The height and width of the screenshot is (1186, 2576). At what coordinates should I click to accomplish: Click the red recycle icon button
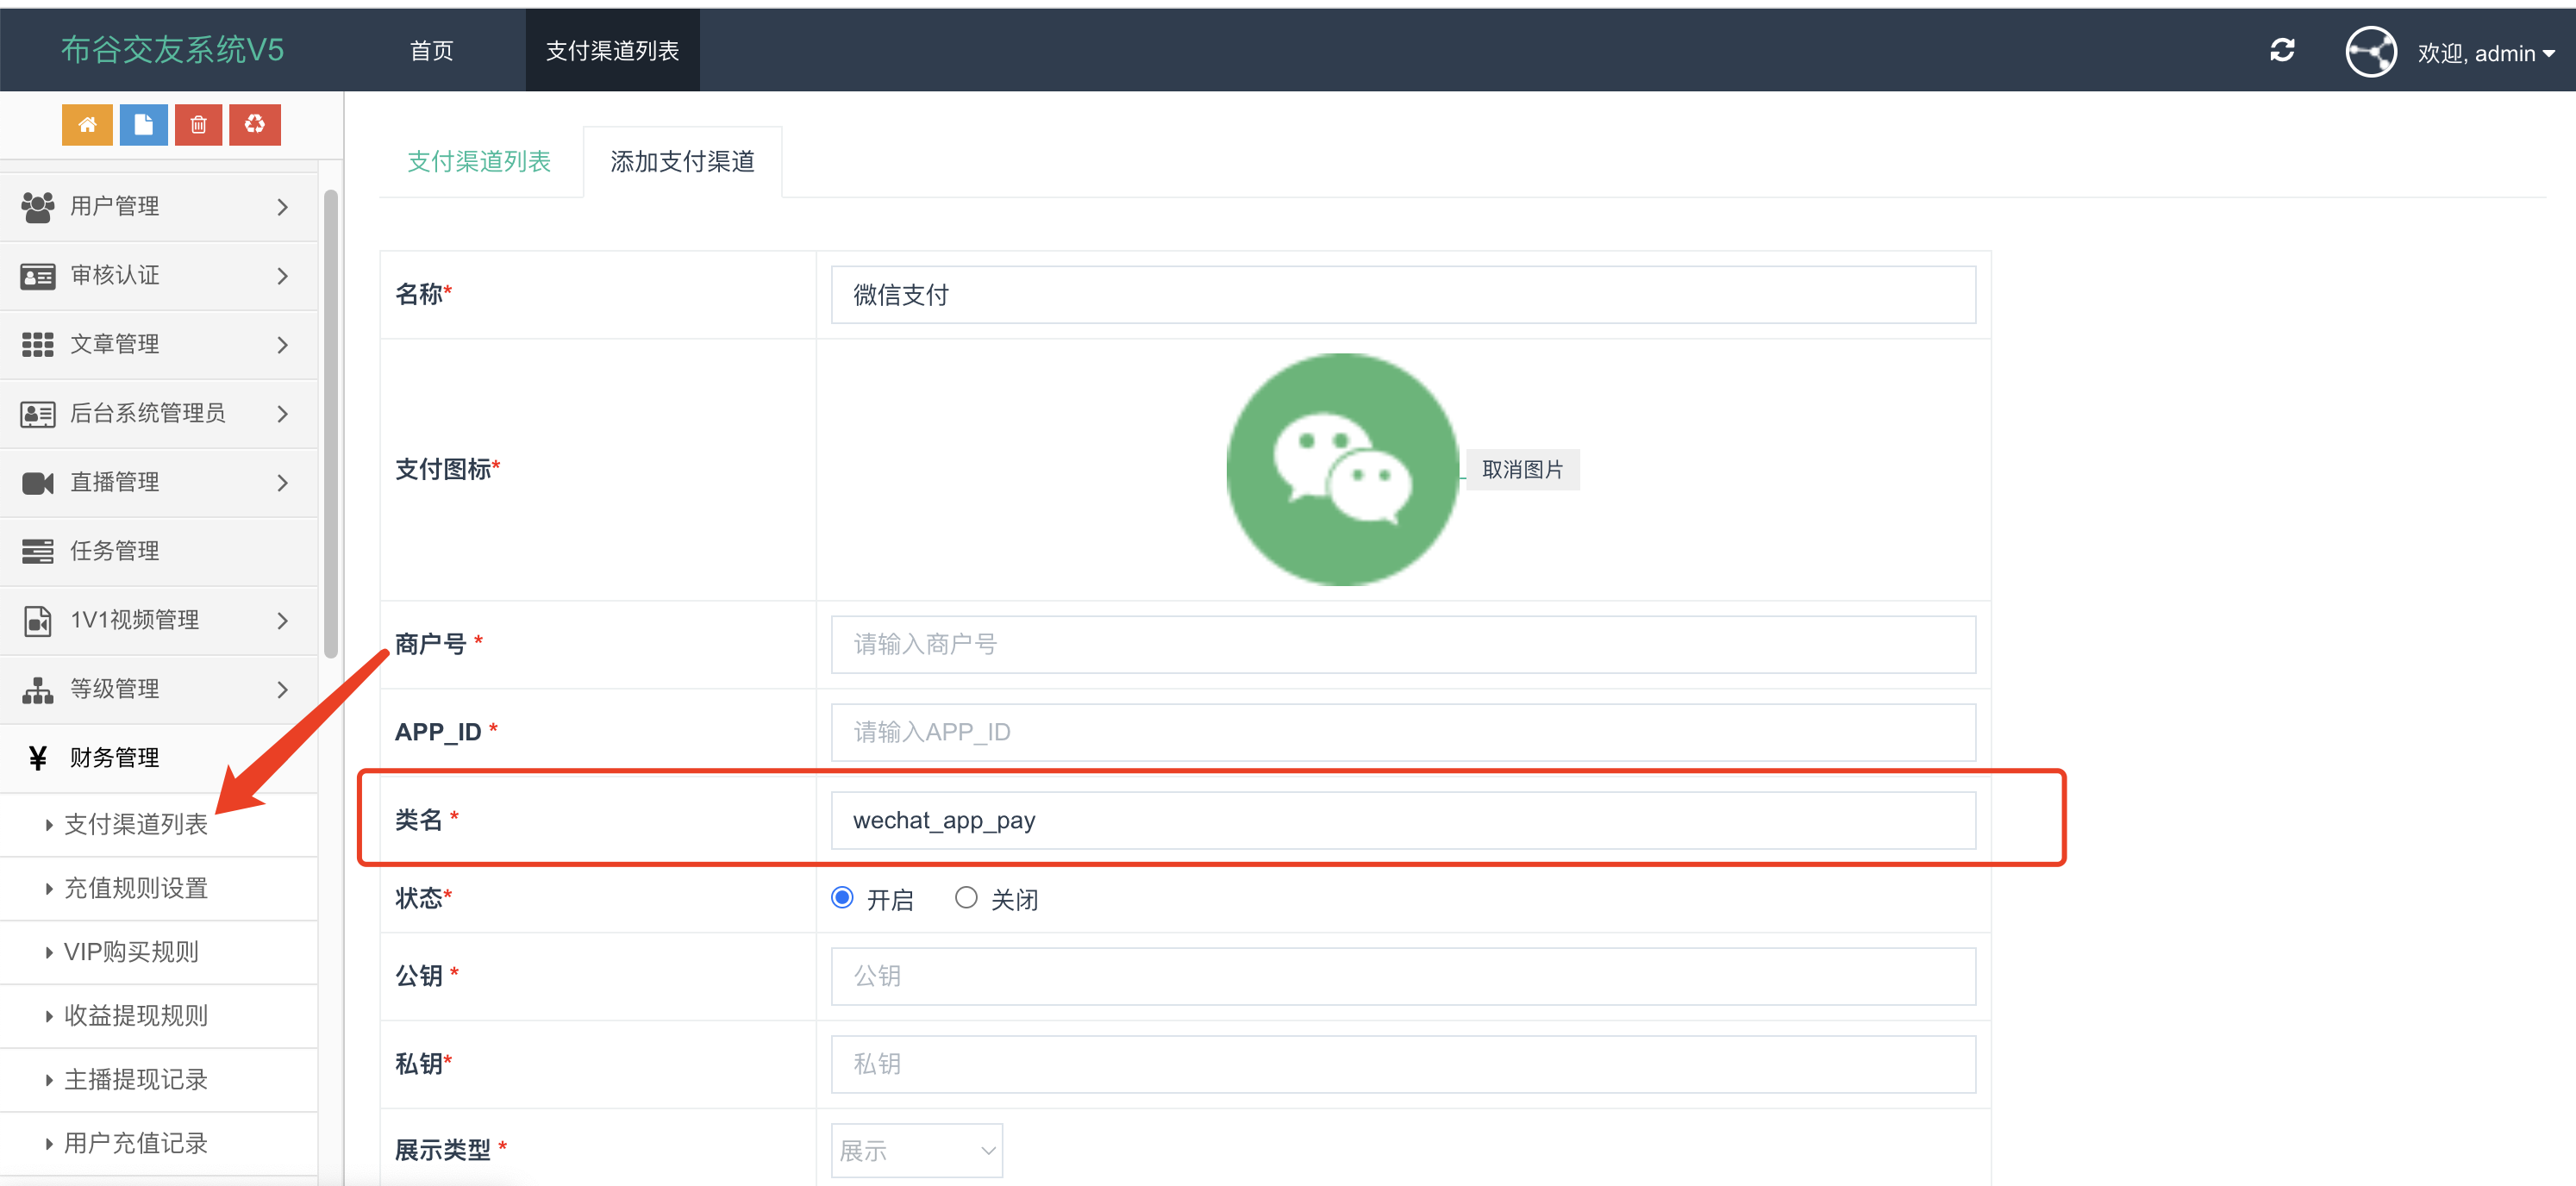click(254, 125)
